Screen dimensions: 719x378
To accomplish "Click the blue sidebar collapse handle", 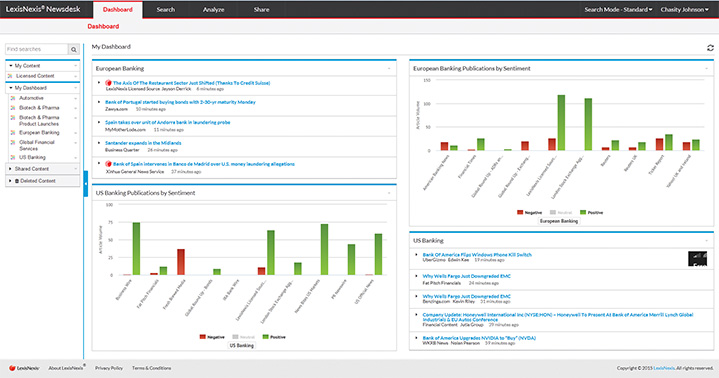I will pos(86,184).
